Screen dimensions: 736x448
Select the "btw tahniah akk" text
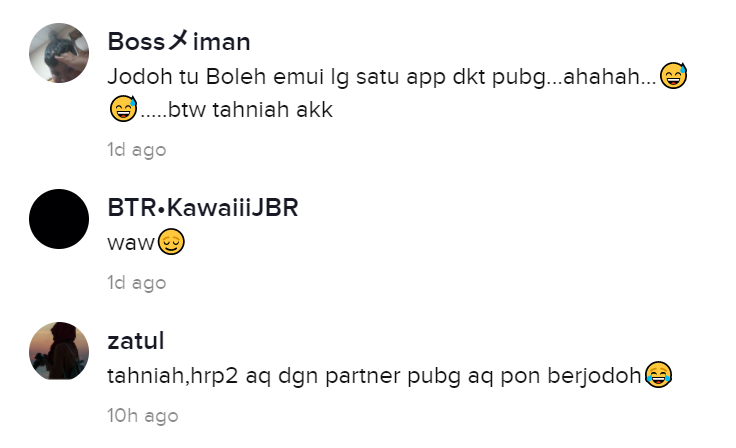coord(251,110)
